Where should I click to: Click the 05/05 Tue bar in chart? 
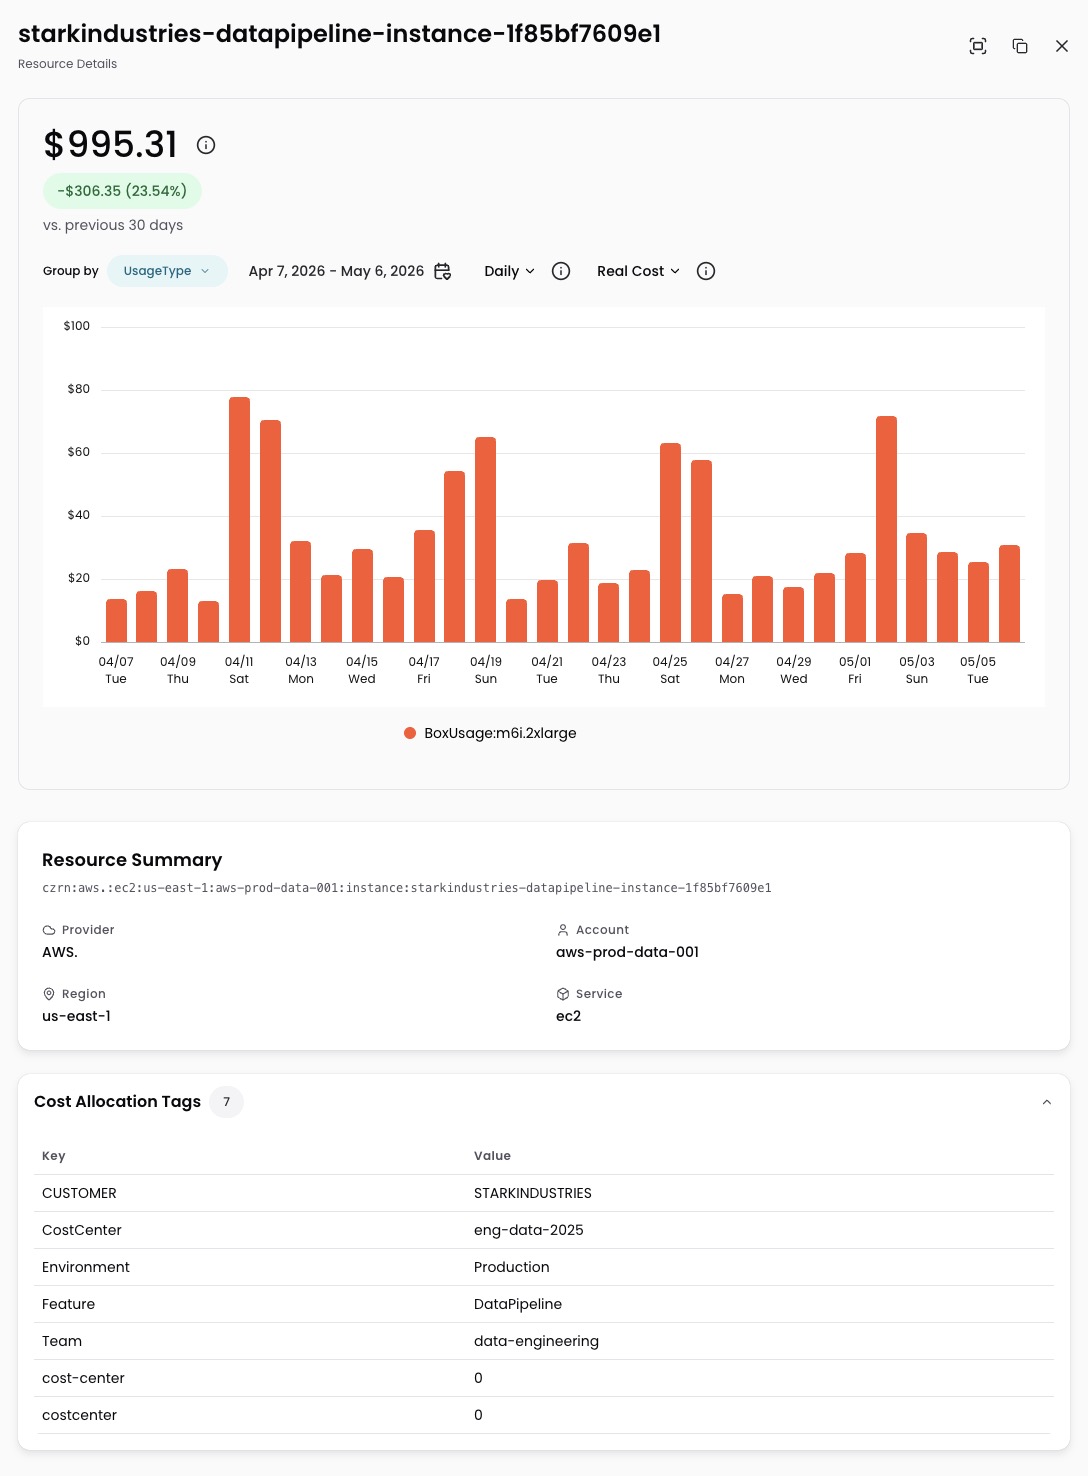(978, 602)
